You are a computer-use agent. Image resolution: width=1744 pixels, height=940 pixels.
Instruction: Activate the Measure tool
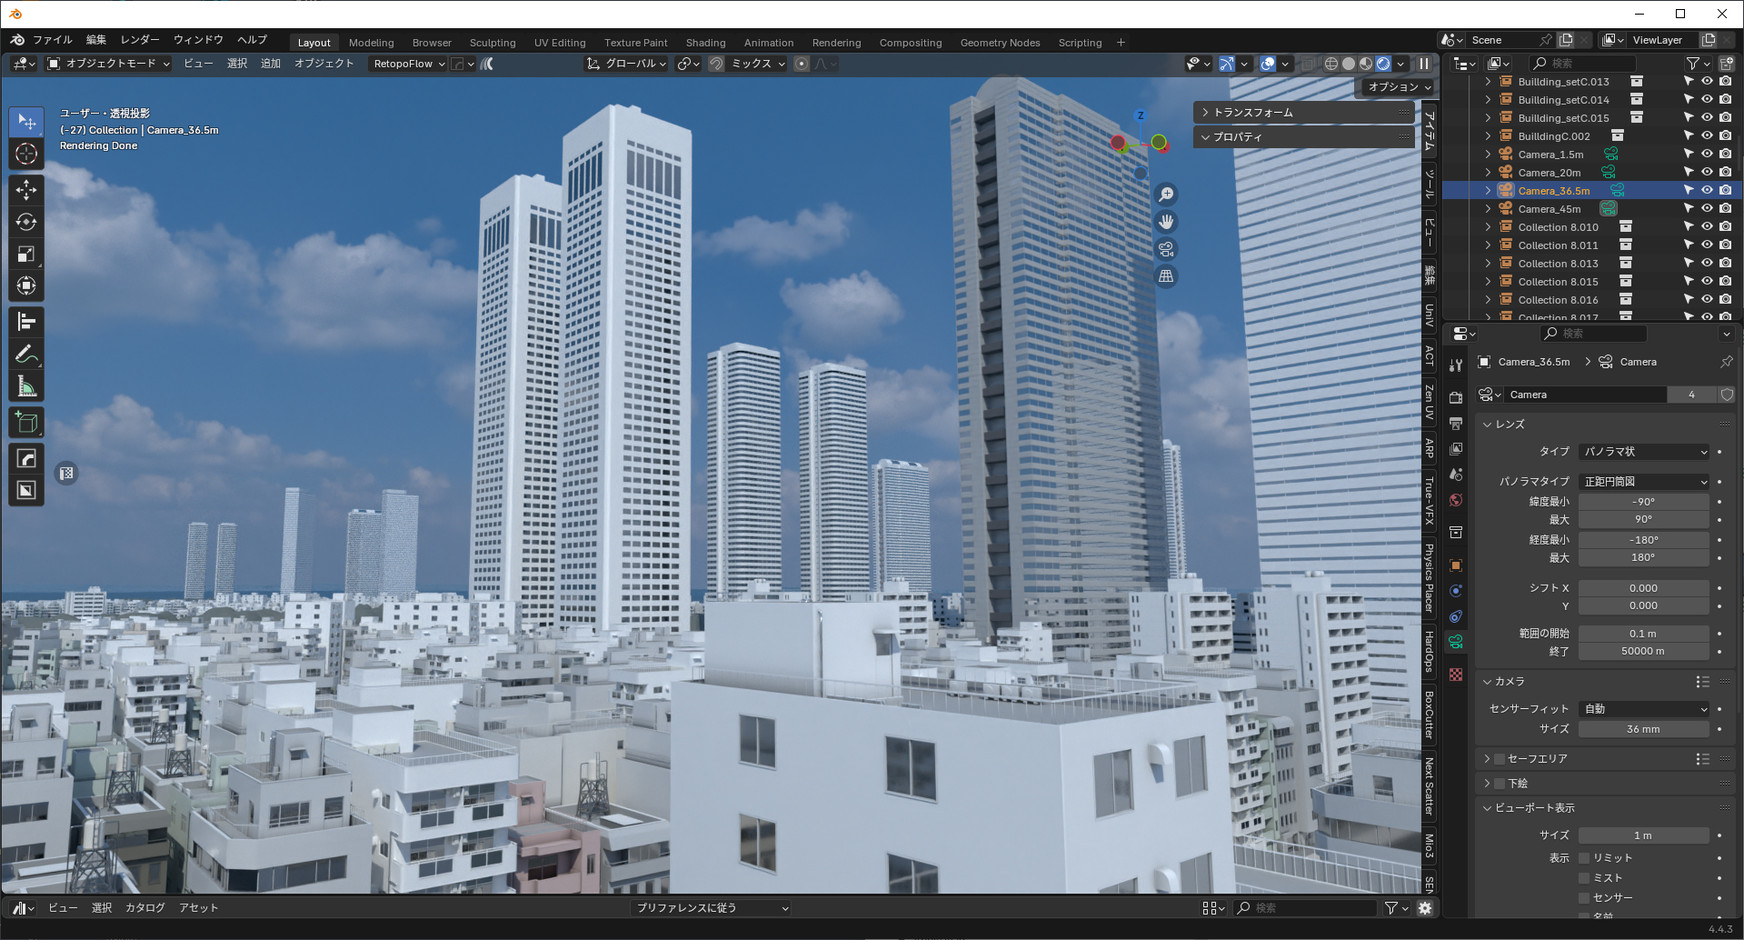pyautogui.click(x=27, y=387)
